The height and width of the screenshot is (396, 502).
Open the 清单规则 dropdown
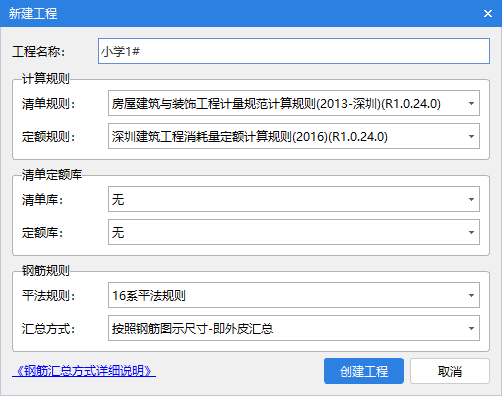click(294, 103)
